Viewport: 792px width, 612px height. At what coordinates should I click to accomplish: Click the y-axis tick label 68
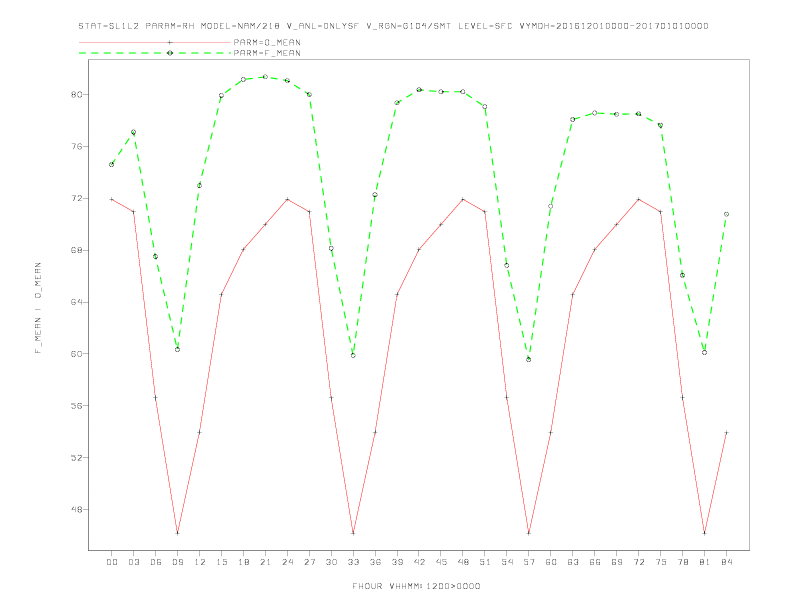(x=77, y=250)
